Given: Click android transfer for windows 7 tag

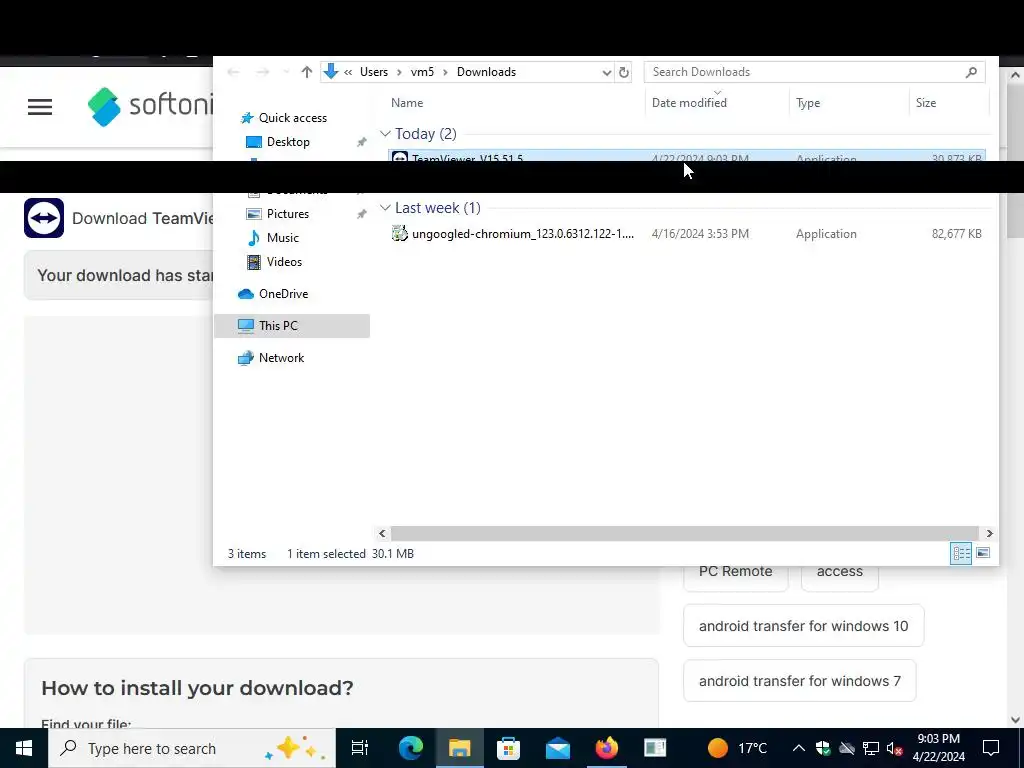Looking at the screenshot, I should click(799, 681).
